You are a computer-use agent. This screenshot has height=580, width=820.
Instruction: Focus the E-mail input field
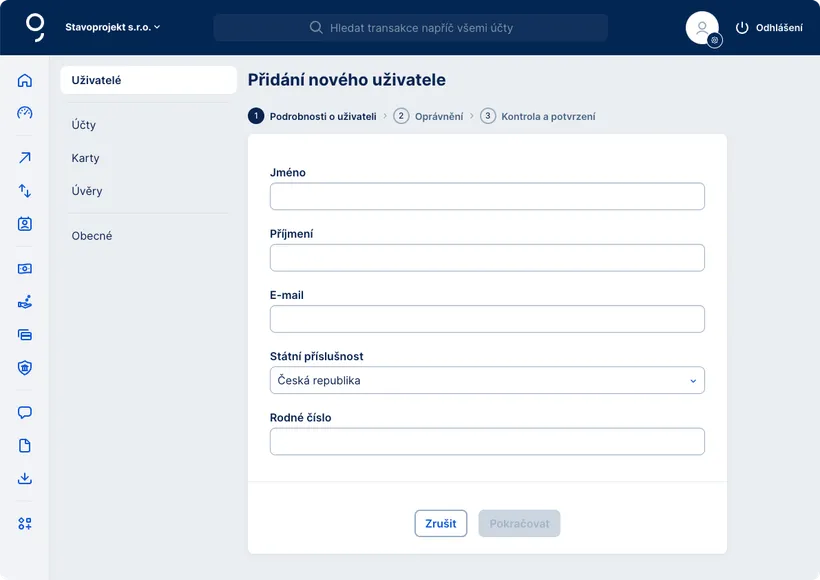(487, 319)
